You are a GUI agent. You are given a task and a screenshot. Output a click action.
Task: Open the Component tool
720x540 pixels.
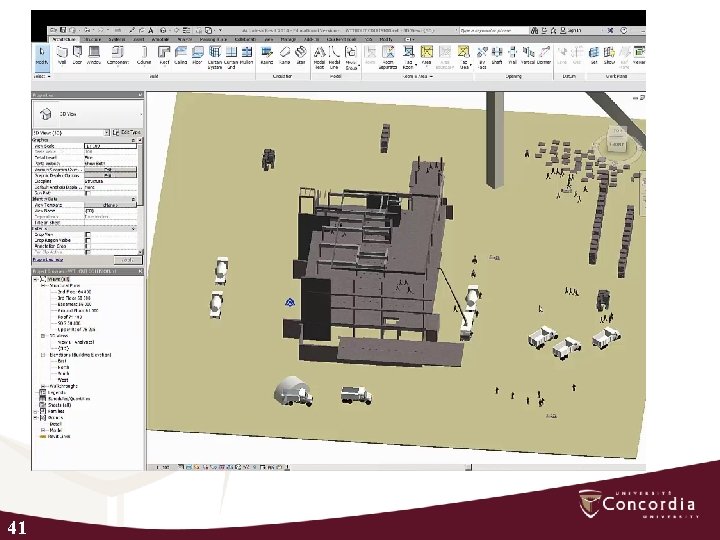click(118, 56)
